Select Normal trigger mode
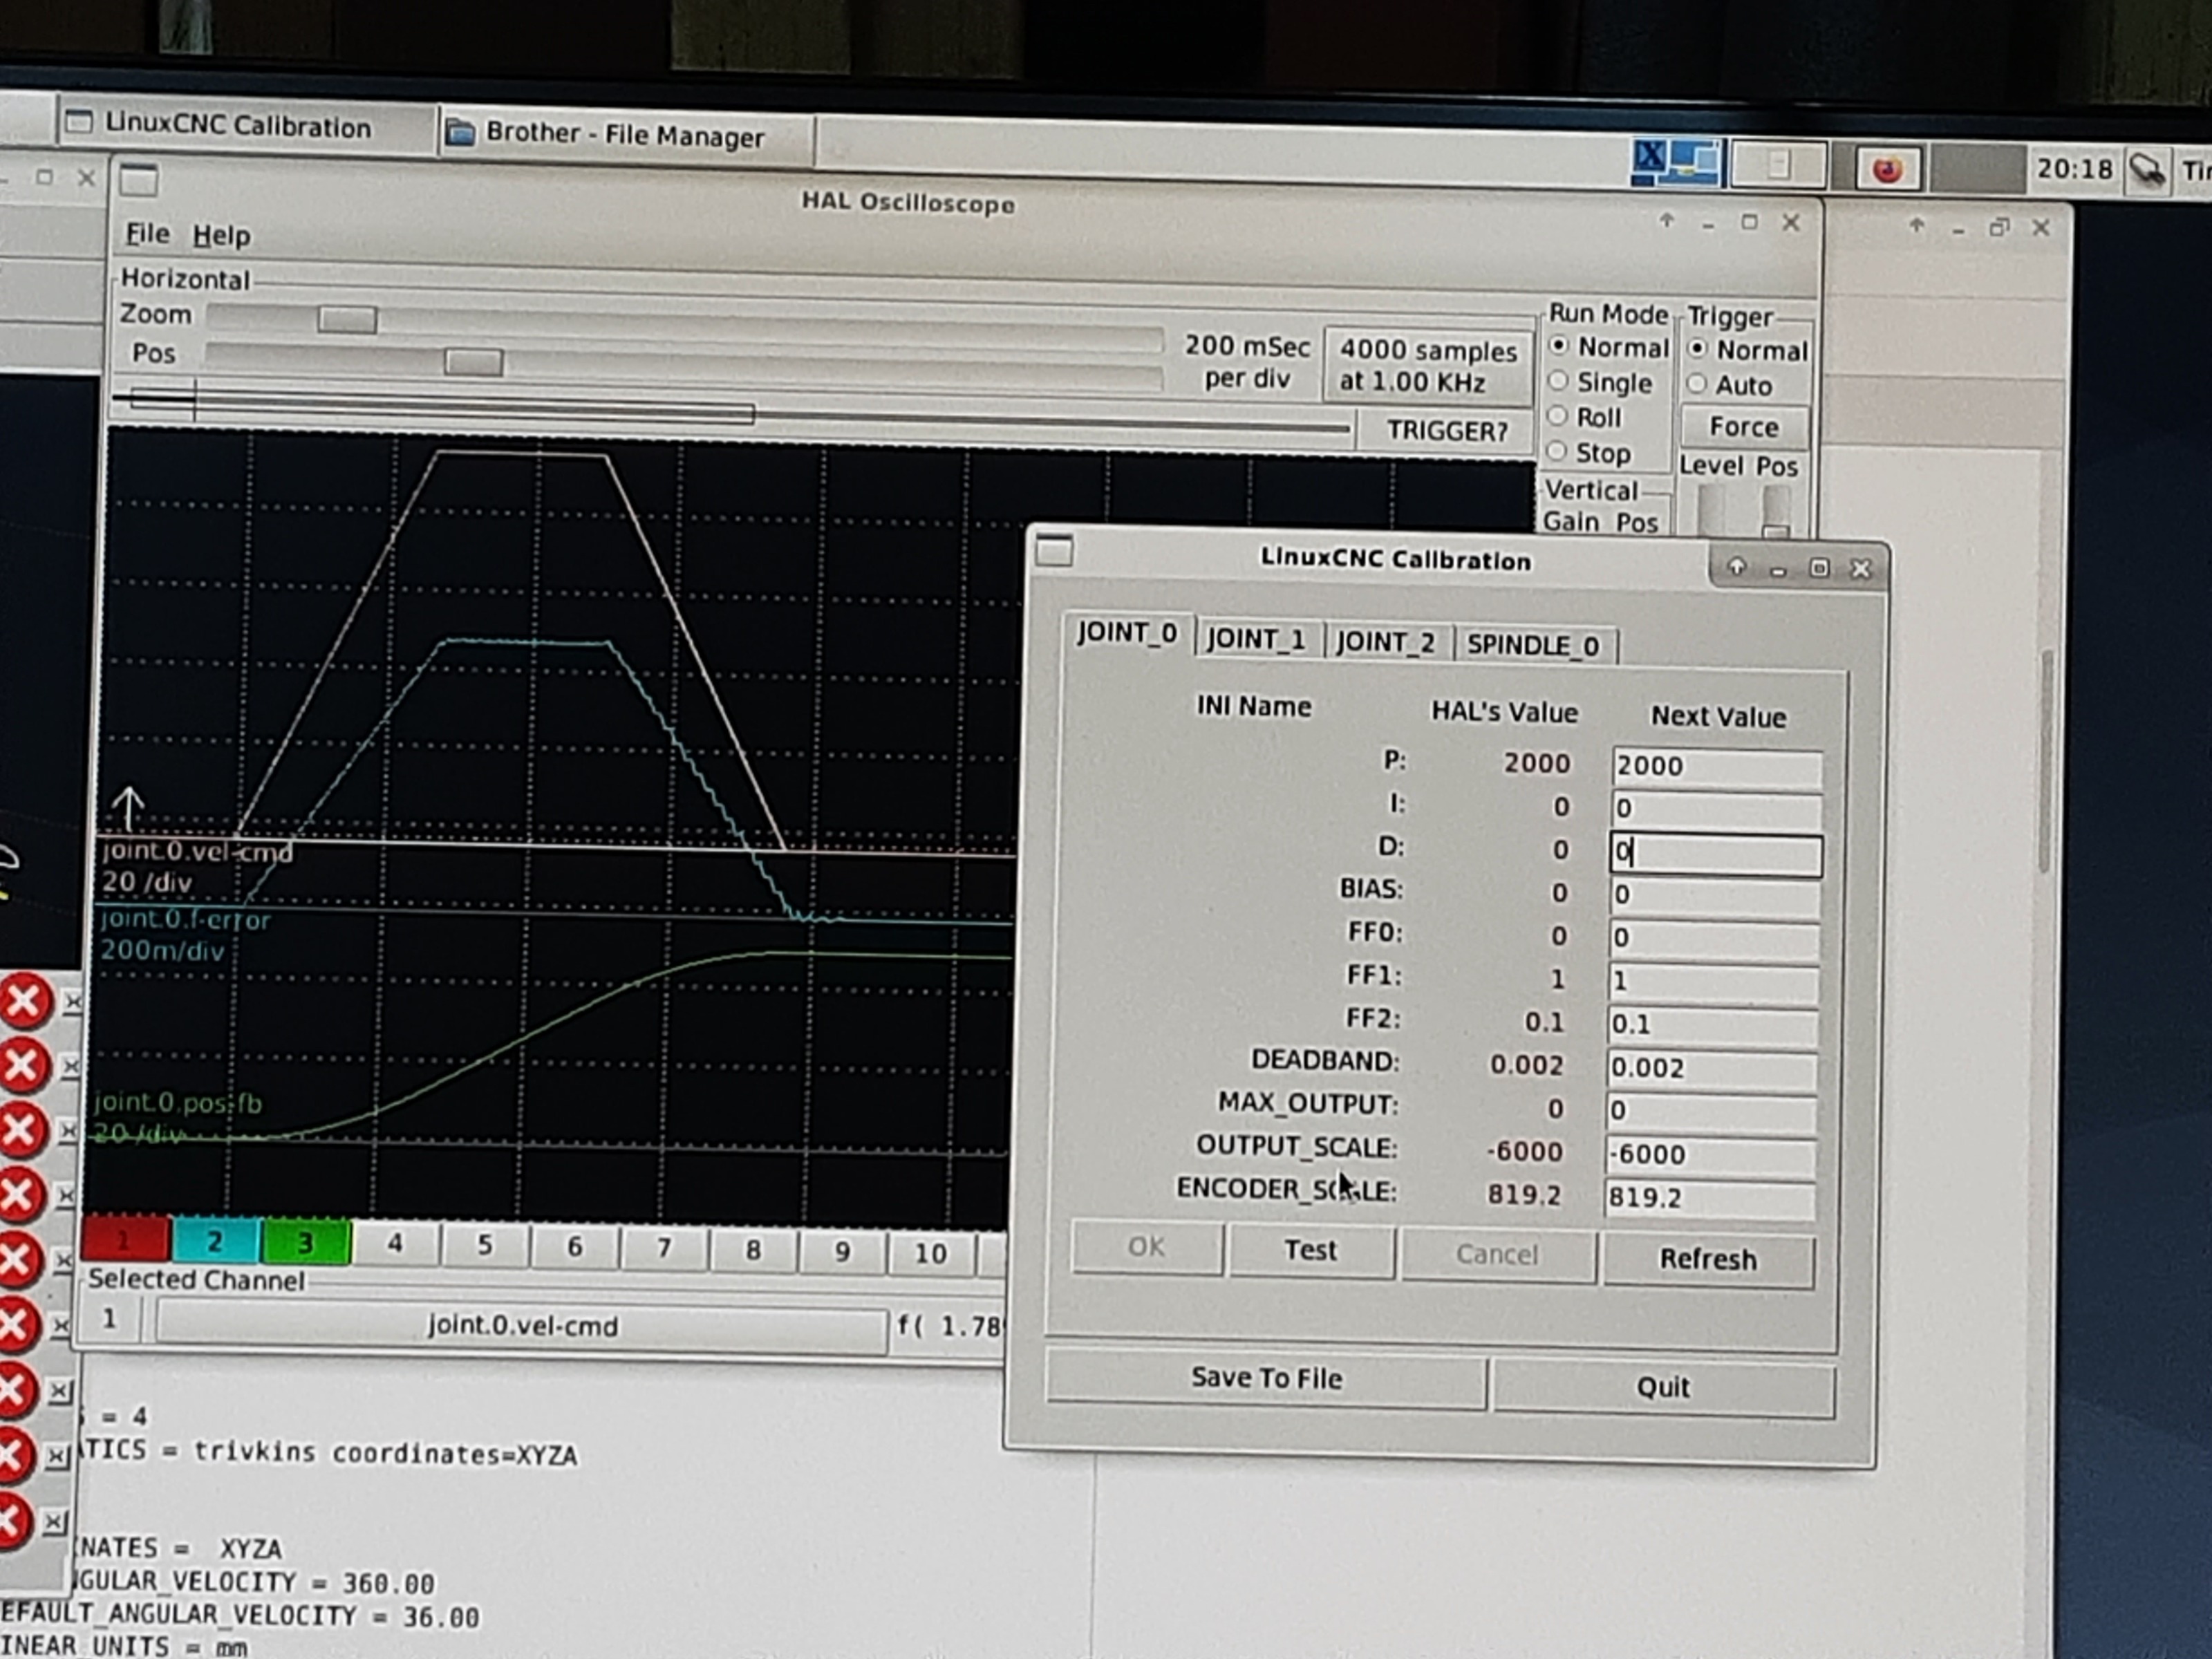 point(1748,350)
